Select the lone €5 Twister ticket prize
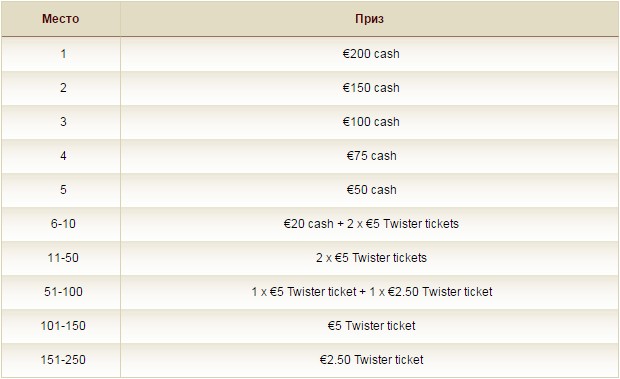Image resolution: width=620 pixels, height=379 pixels. (371, 326)
